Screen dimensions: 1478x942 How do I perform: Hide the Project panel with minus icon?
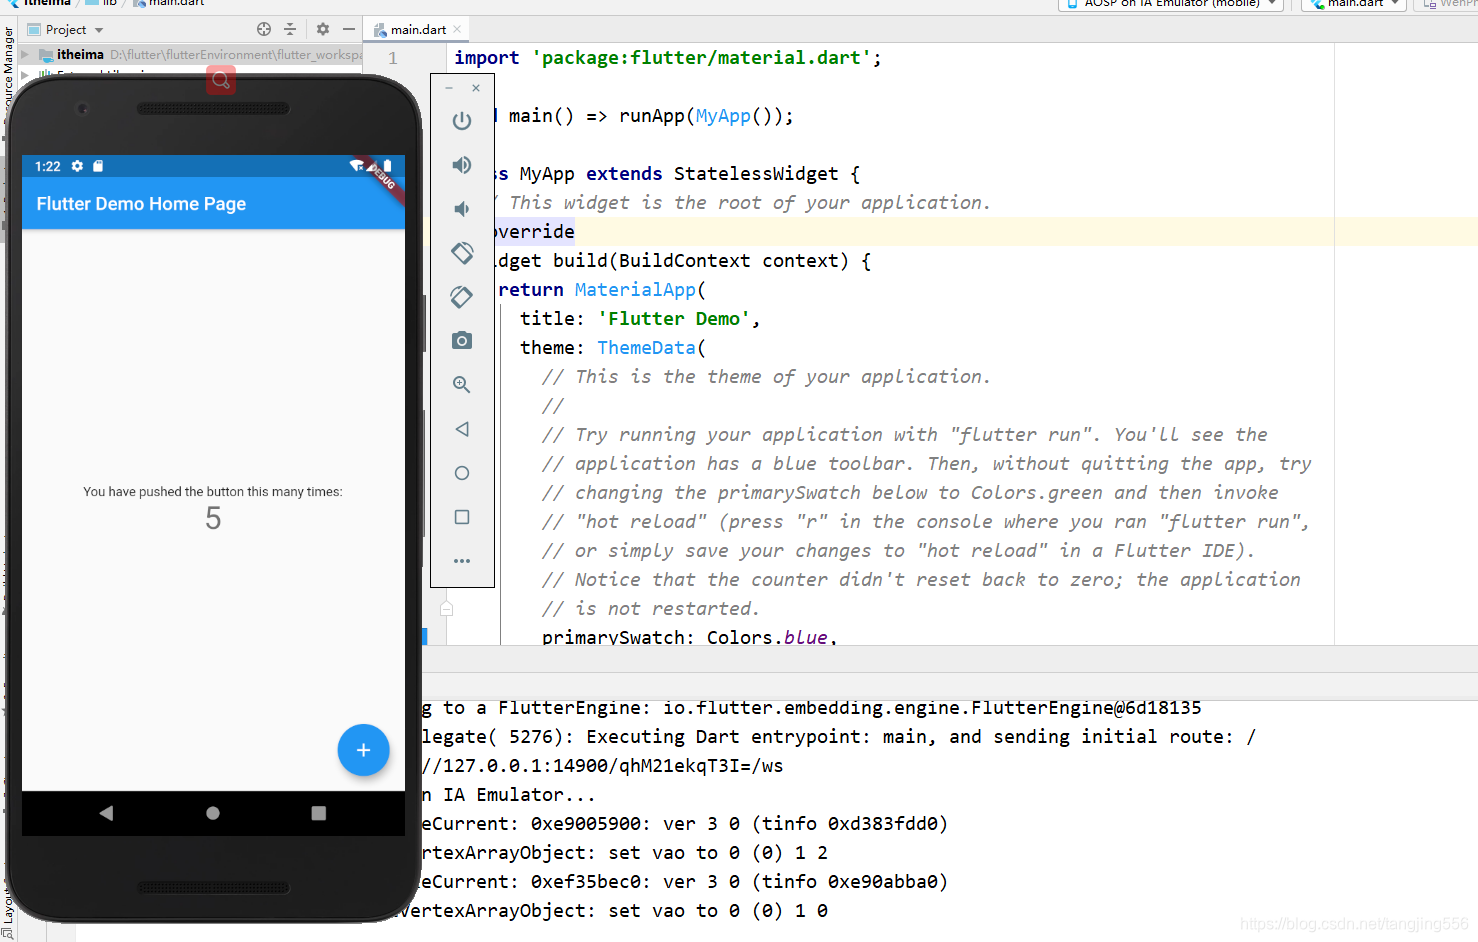[x=349, y=29]
